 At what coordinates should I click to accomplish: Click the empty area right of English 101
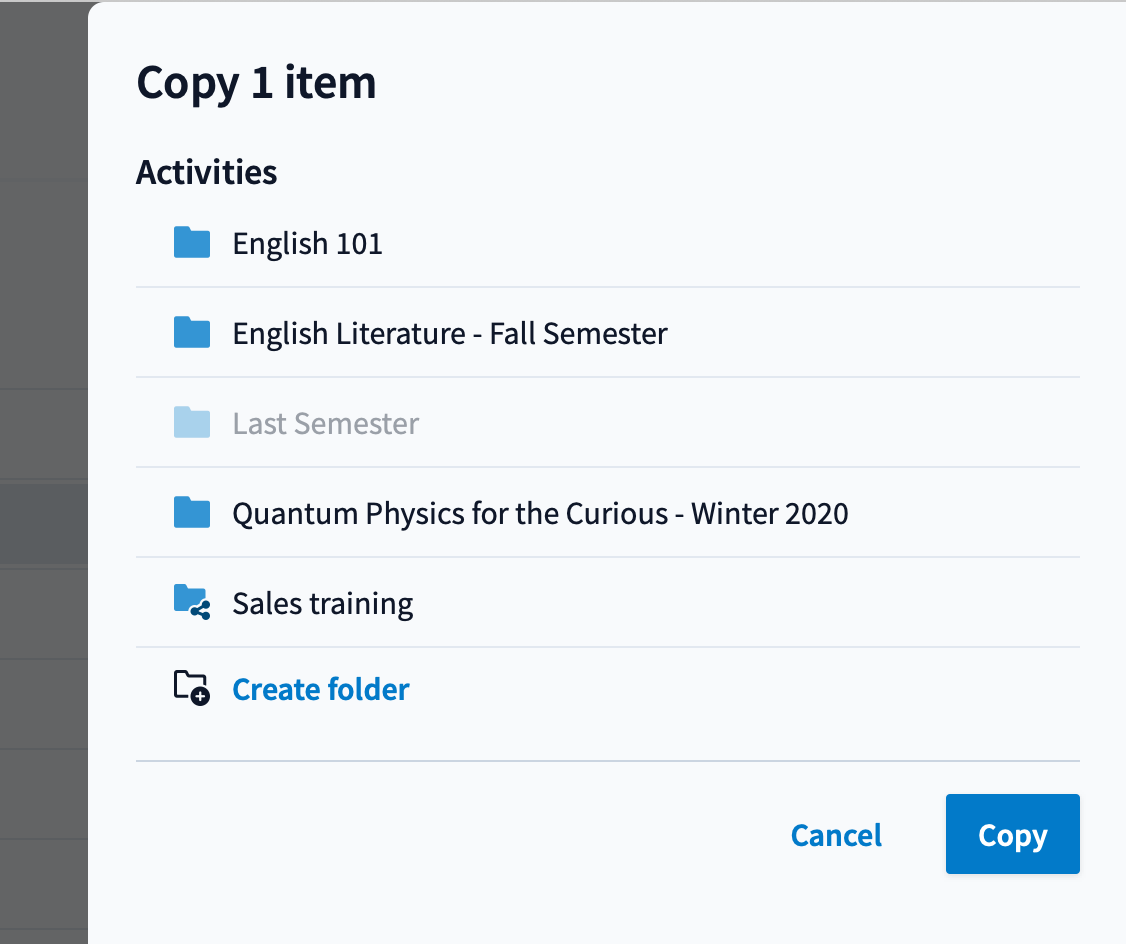(731, 243)
